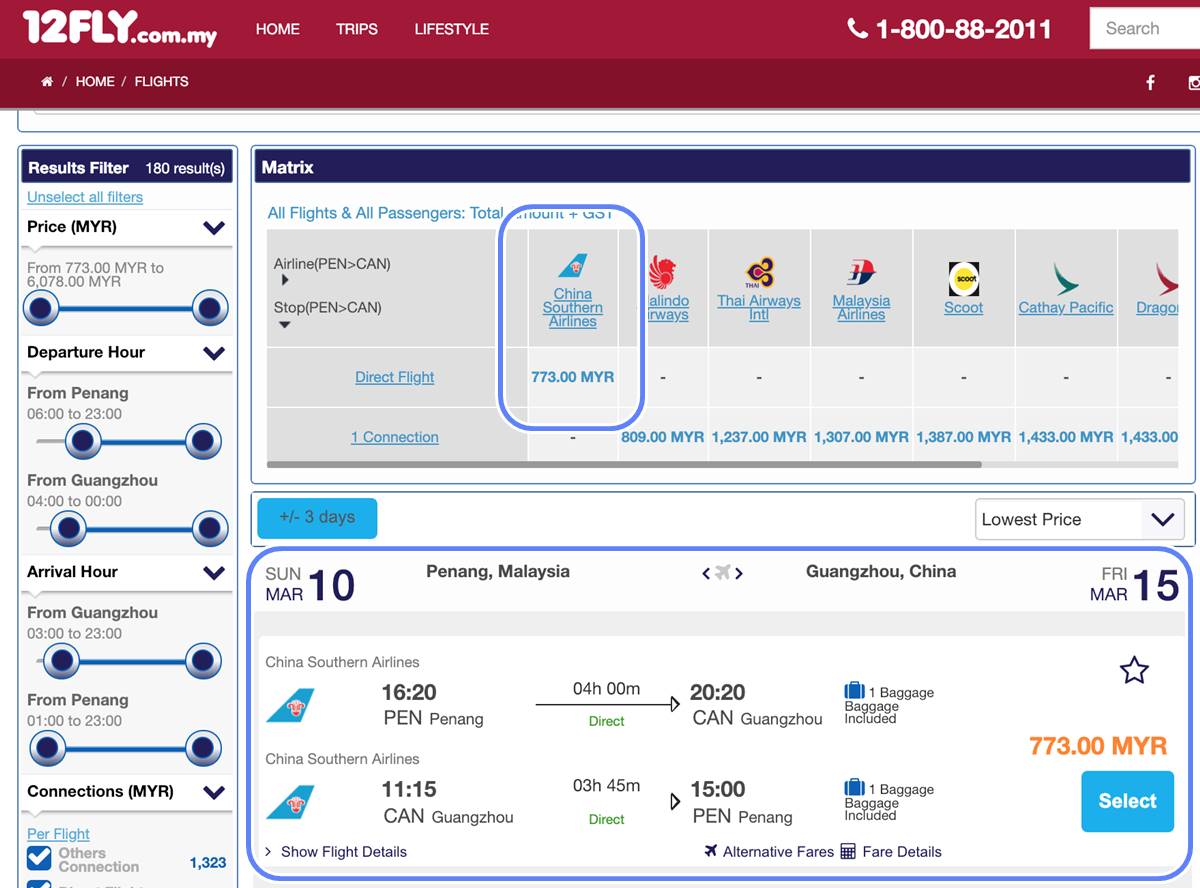Click the baggage icon on the 11:15 CAN flight
This screenshot has width=1200, height=888.
click(854, 788)
